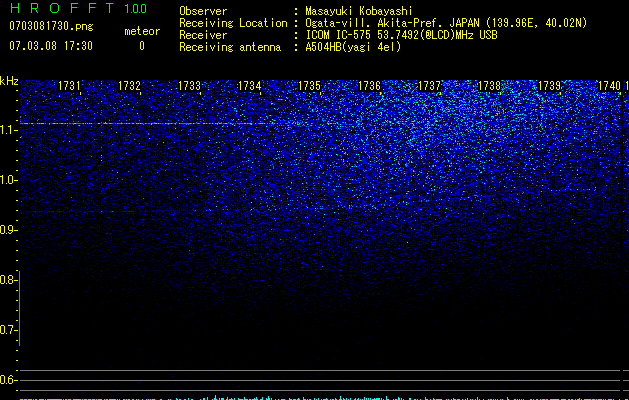
Task: Click the 1733 time marker
Action: 189,86
